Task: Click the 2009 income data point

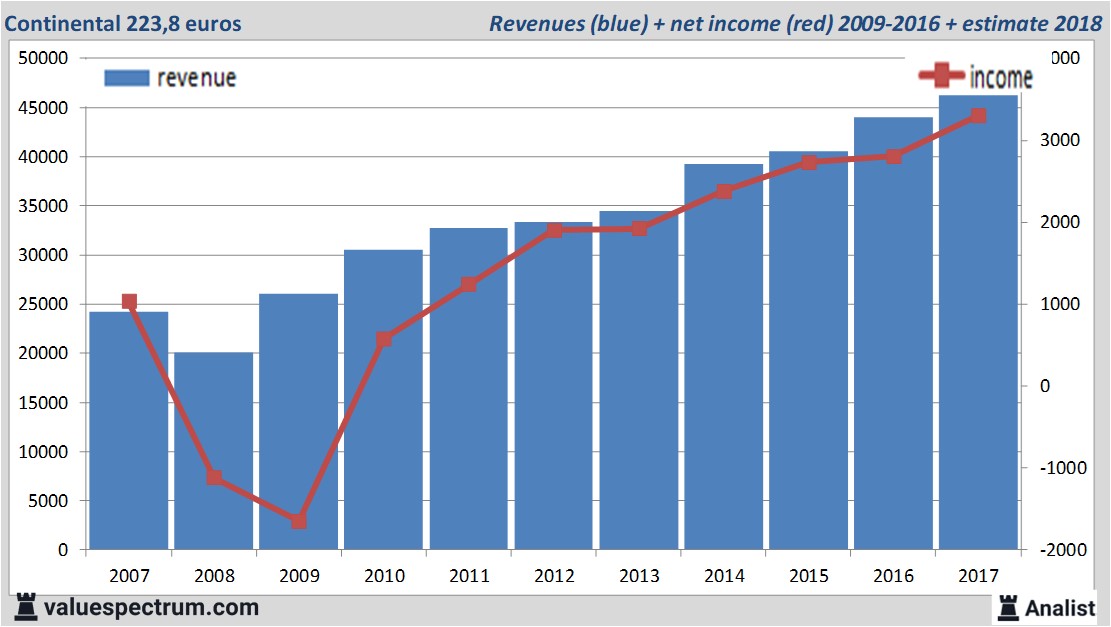Action: (x=298, y=521)
